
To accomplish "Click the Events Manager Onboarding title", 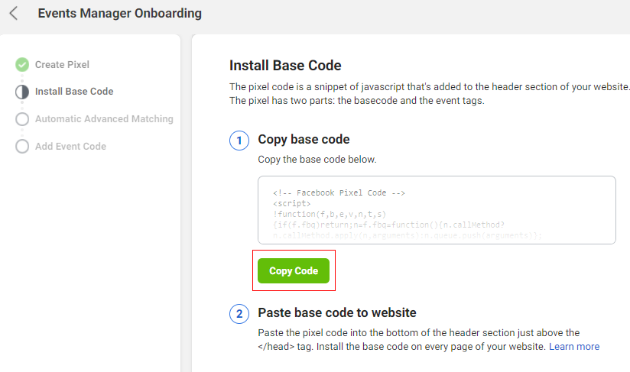I will point(120,13).
